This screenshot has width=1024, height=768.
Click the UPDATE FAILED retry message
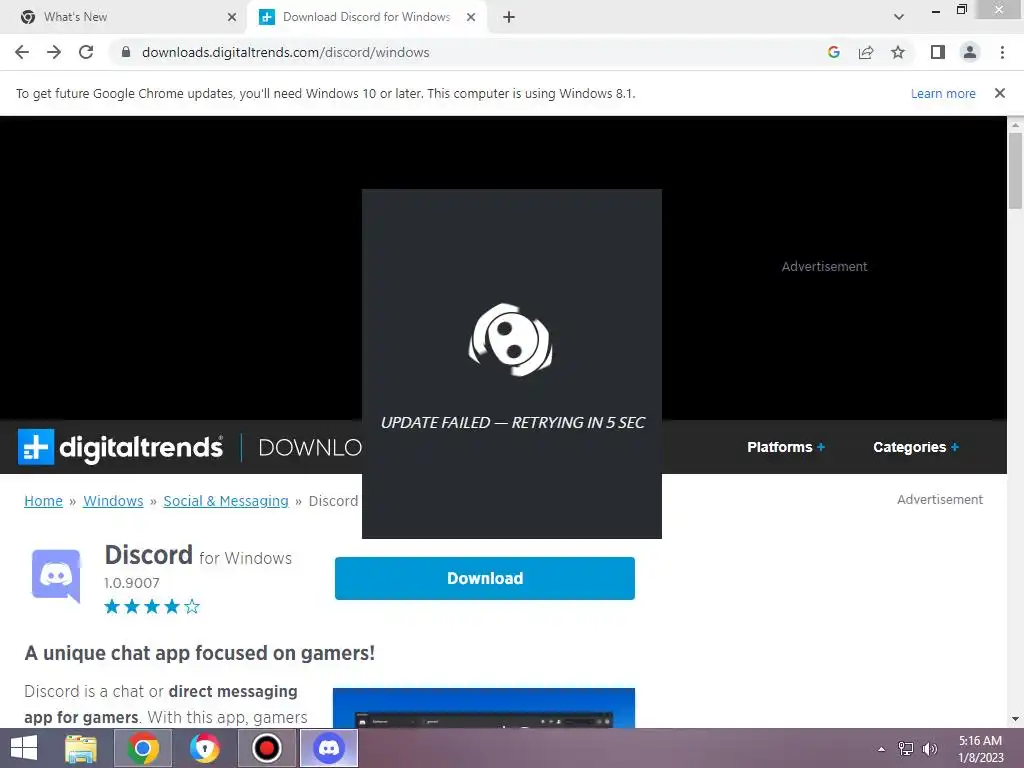click(513, 423)
